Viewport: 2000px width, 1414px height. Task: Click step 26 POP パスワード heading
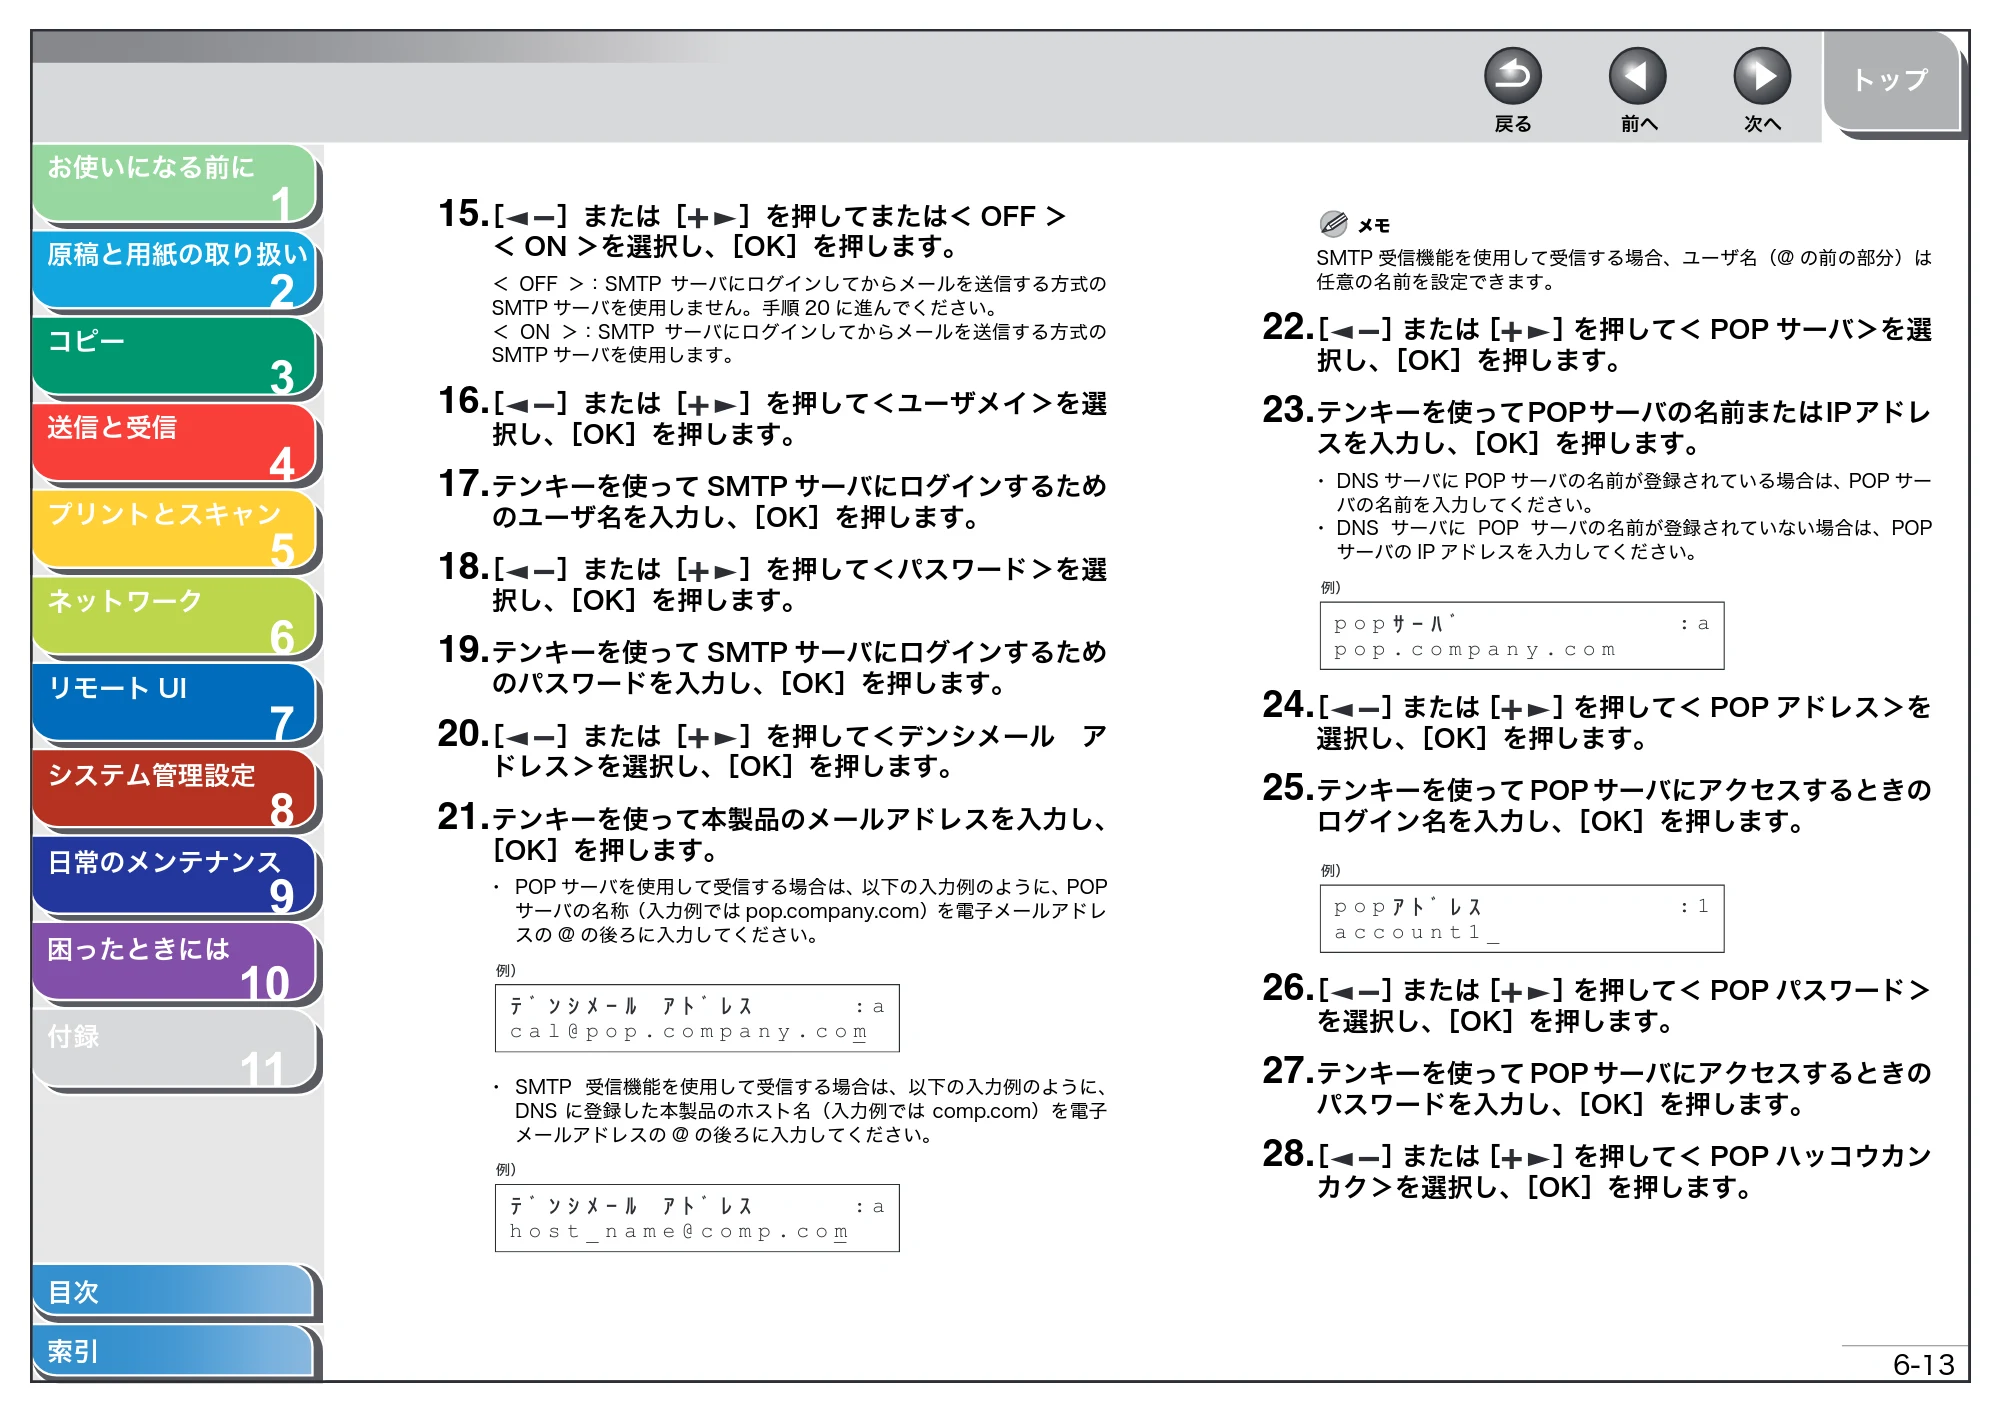(x=1597, y=1004)
